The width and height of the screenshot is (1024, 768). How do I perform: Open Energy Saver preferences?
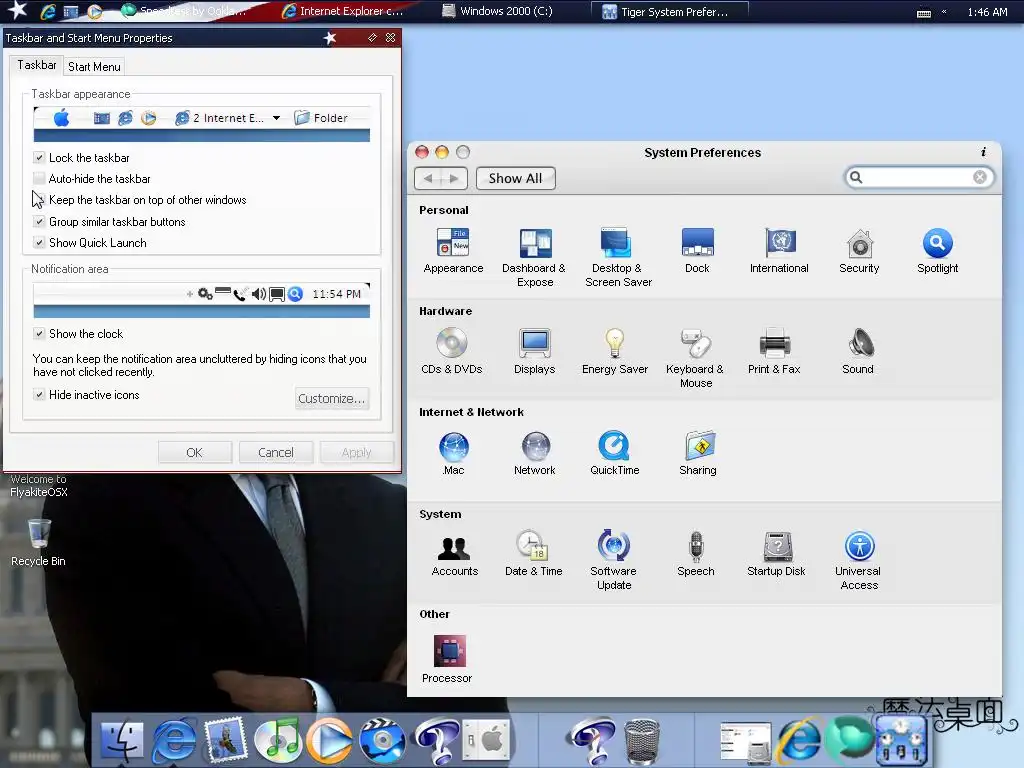click(615, 351)
